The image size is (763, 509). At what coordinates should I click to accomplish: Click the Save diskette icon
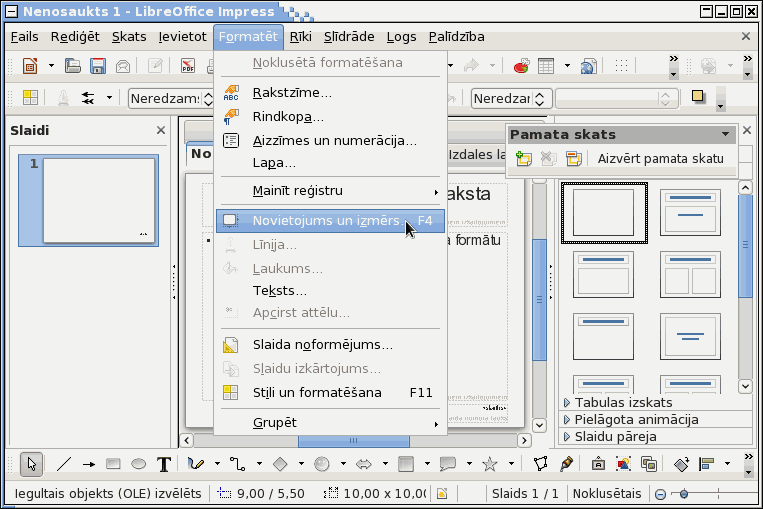click(98, 65)
